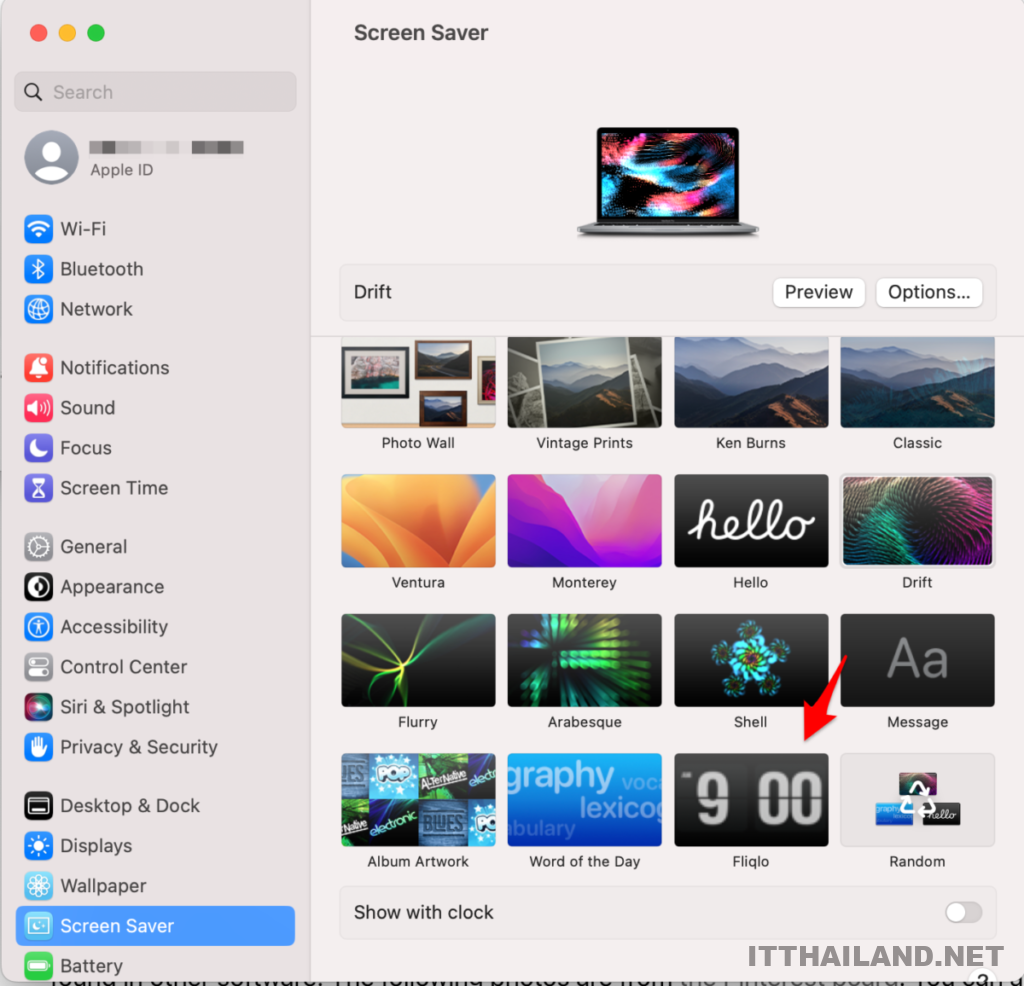Open the Control Center icon
The width and height of the screenshot is (1024, 986).
(39, 667)
